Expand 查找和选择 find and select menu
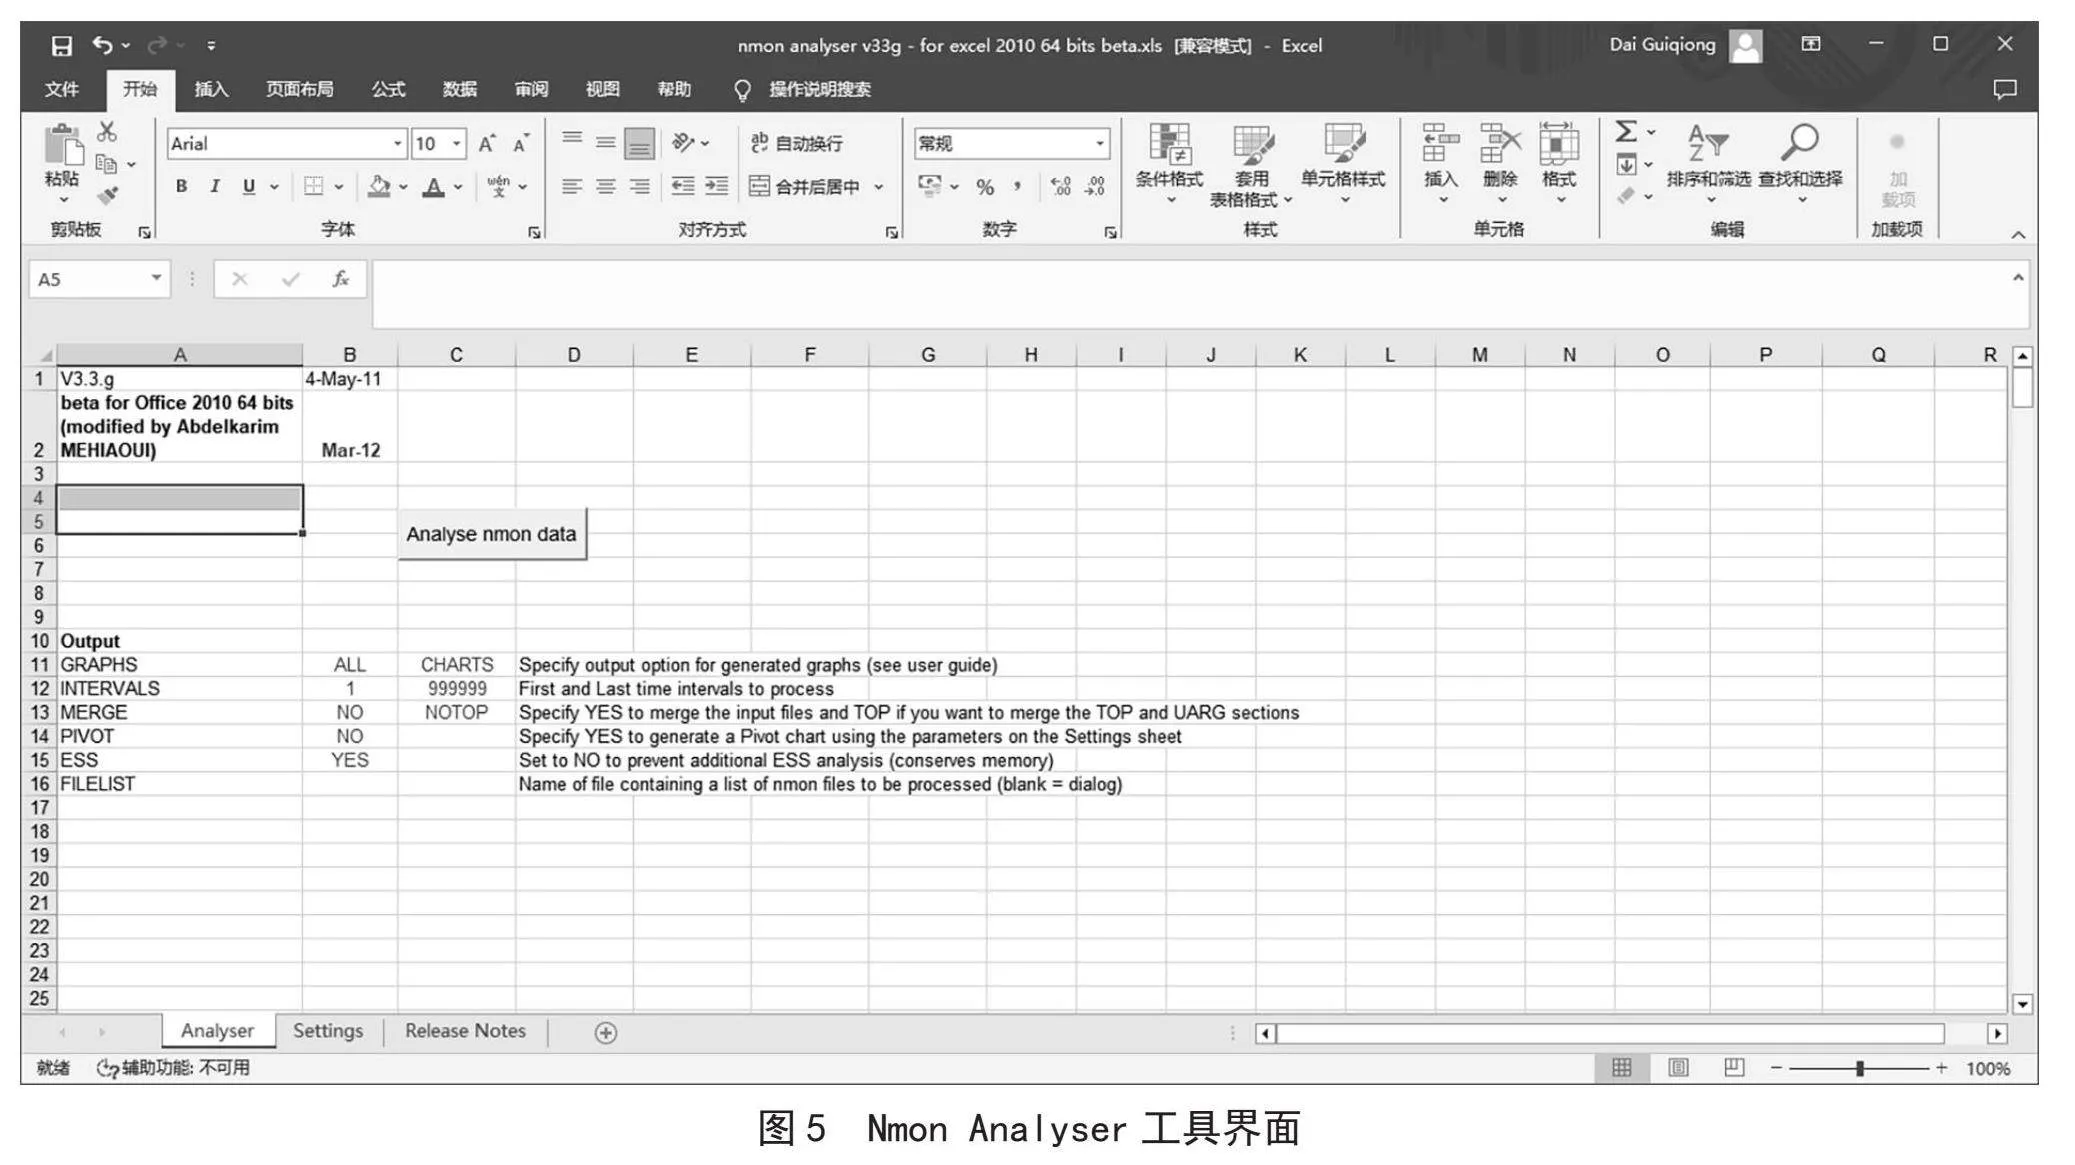This screenshot has width=2075, height=1165. click(x=1800, y=166)
